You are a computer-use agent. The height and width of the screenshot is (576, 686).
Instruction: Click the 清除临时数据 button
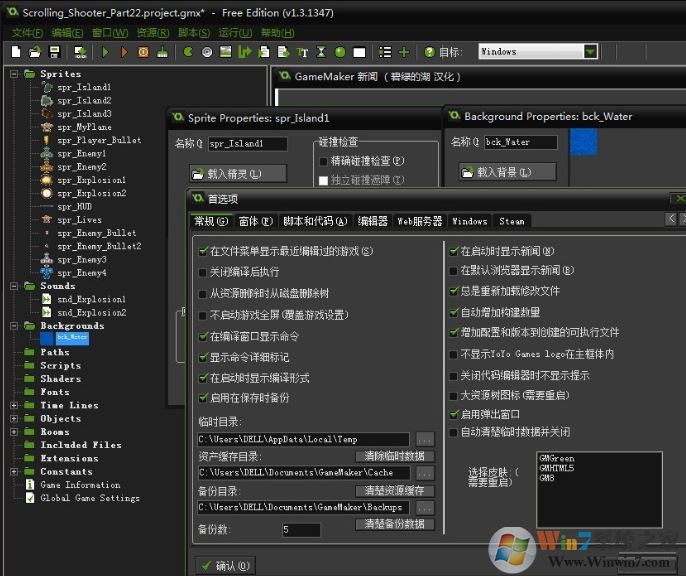pos(395,456)
